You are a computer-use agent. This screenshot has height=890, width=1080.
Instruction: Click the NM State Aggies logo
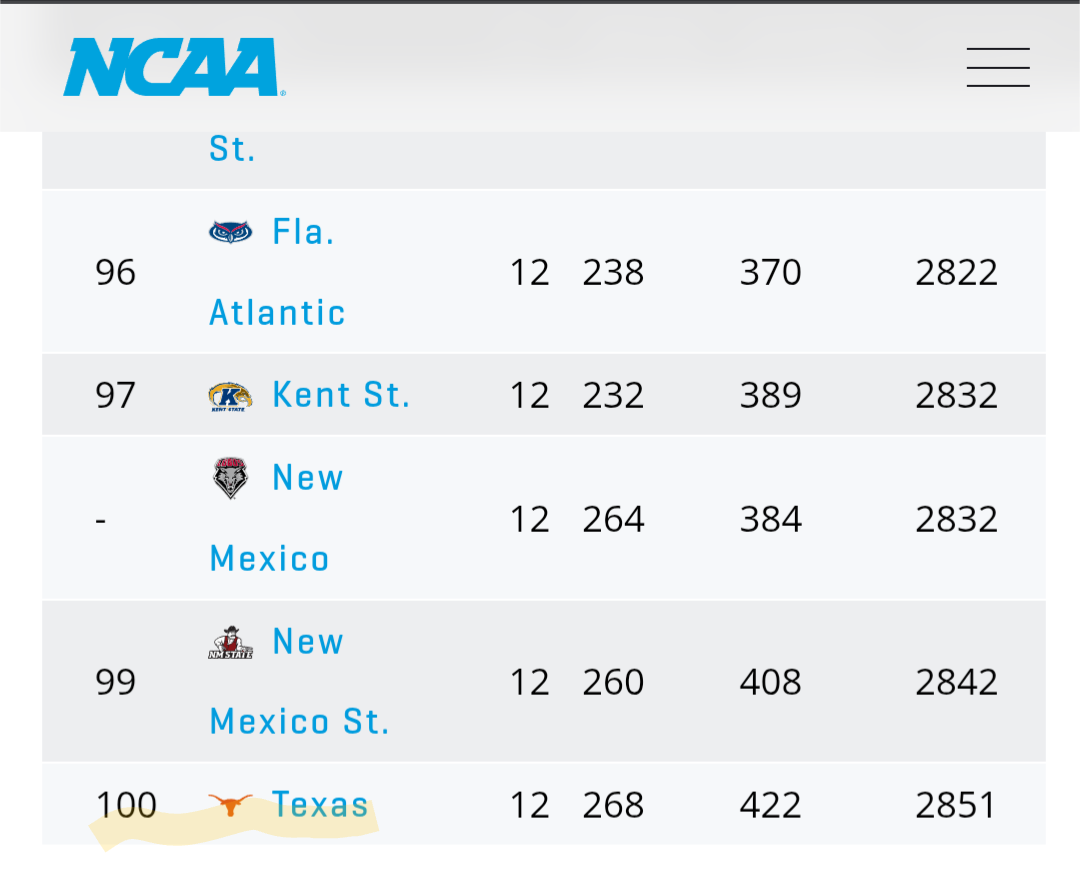[231, 642]
